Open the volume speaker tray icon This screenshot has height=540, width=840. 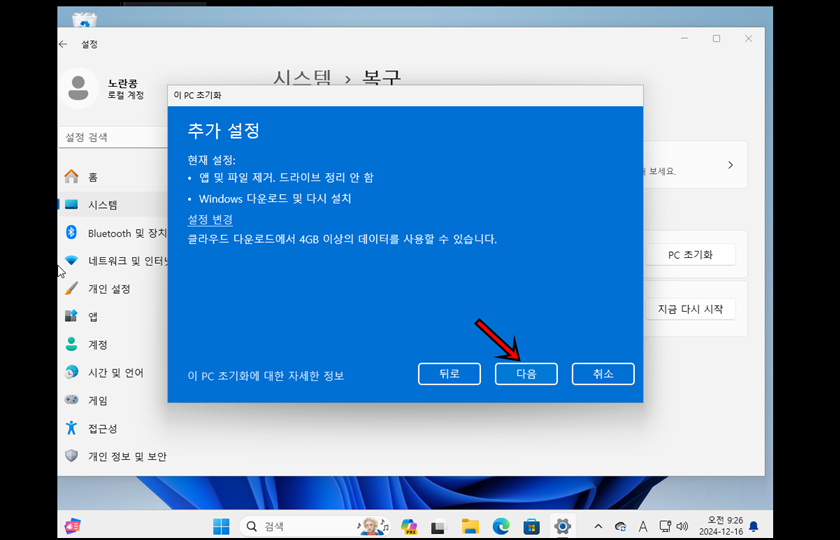pos(682,526)
